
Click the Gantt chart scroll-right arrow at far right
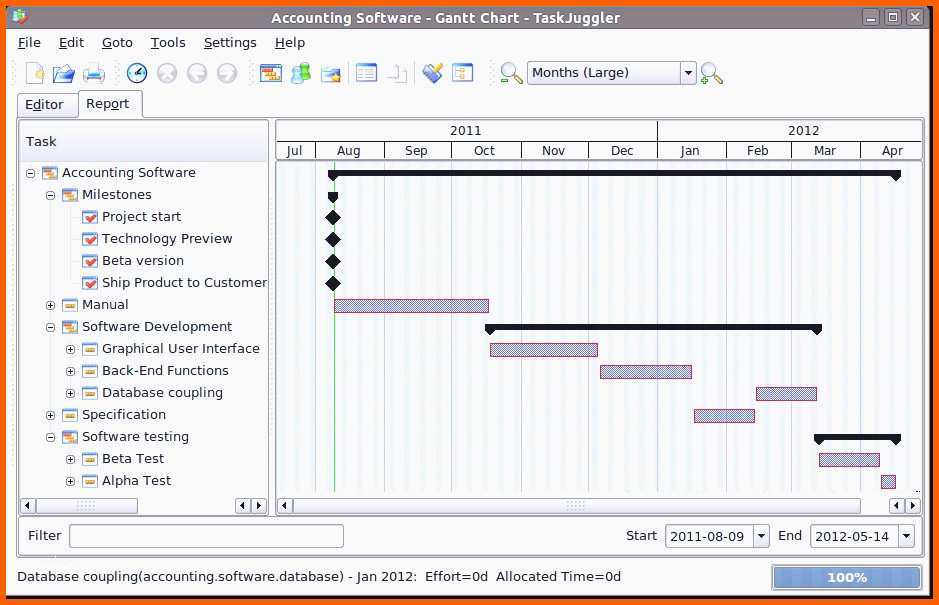(x=913, y=506)
